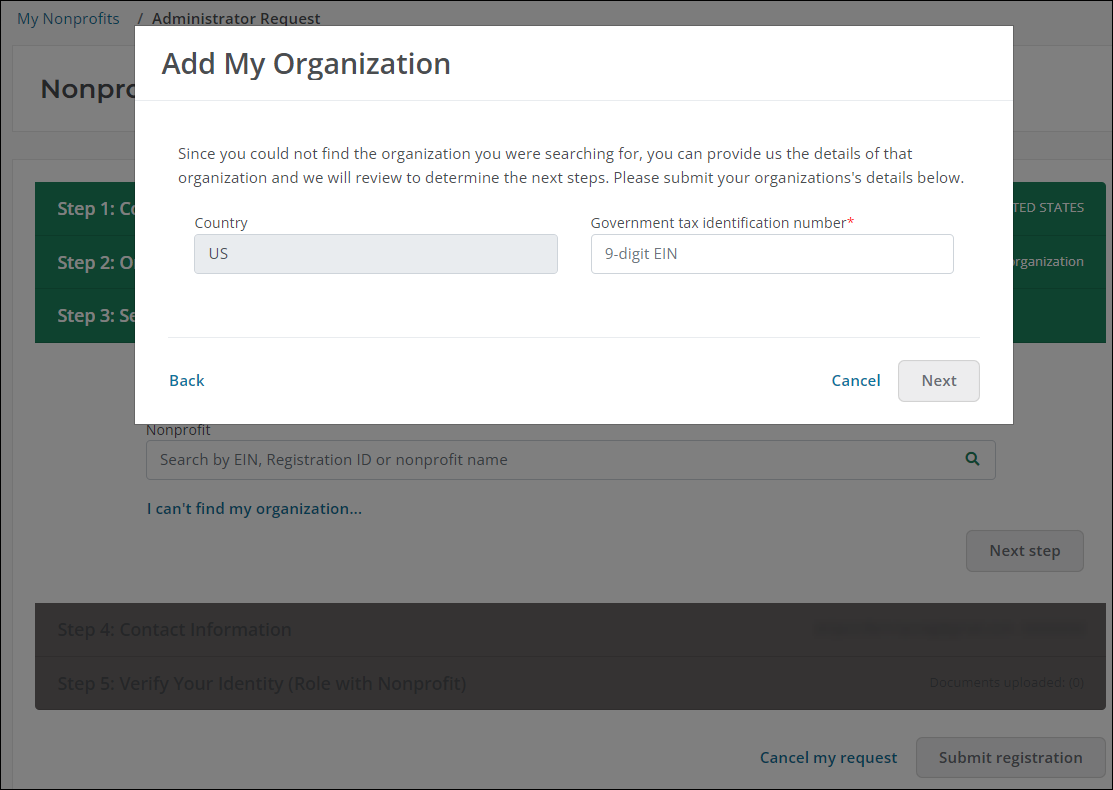The width and height of the screenshot is (1113, 790).
Task: Click the Government tax identification number label
Action: coord(720,223)
